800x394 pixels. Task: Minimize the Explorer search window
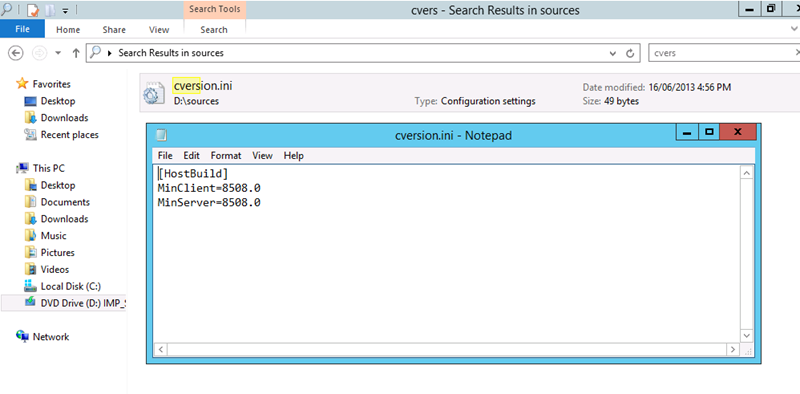749,9
